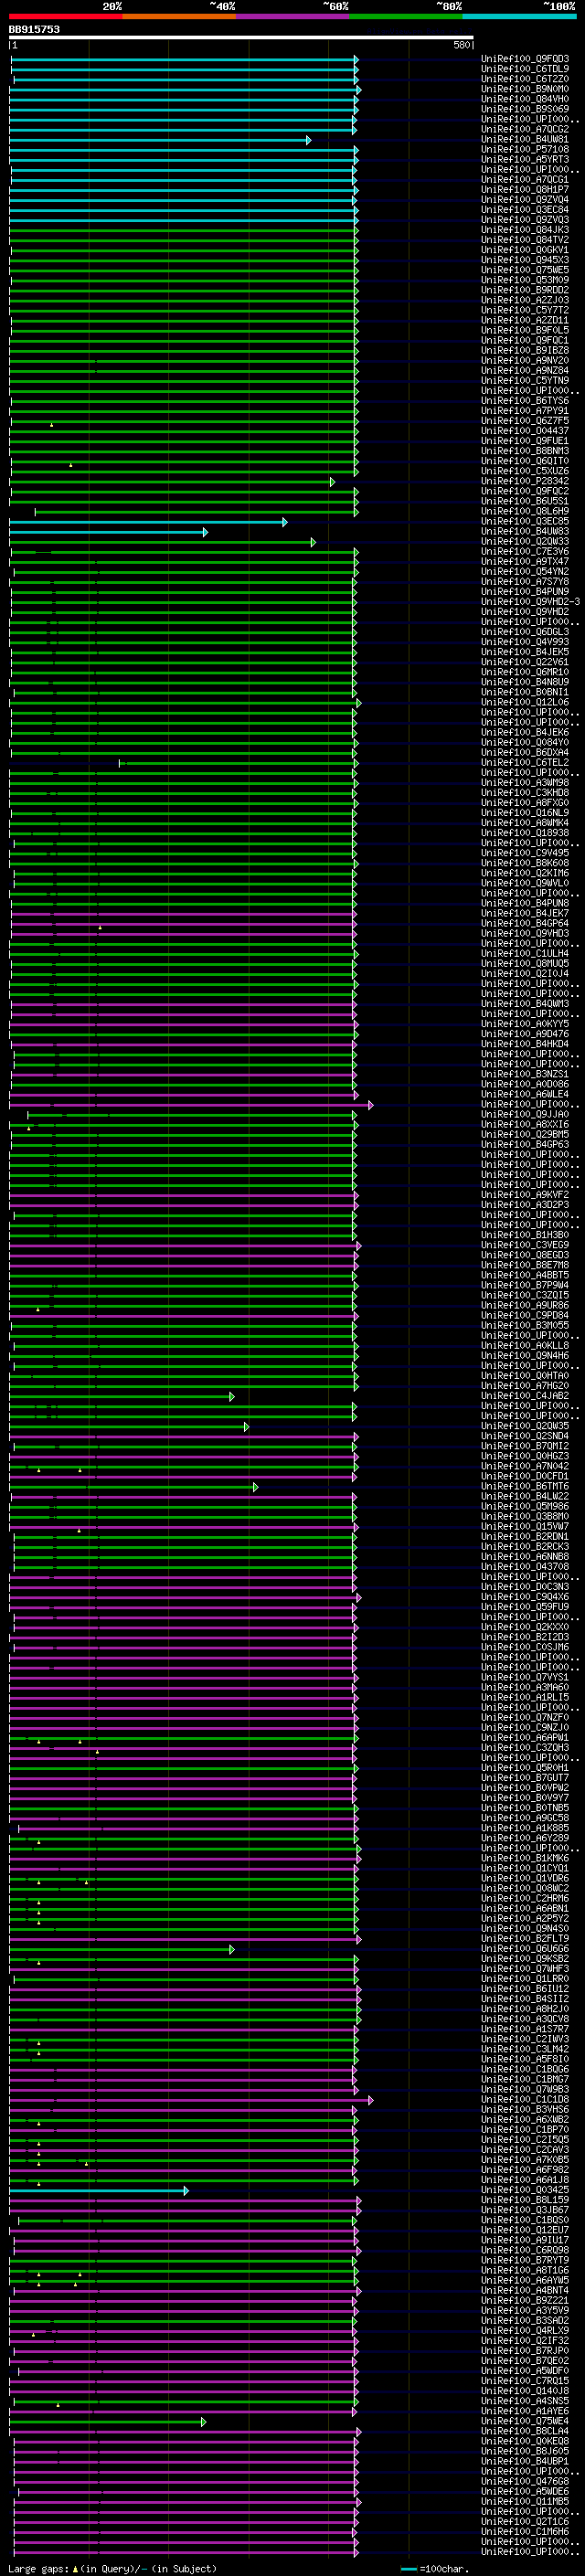Select hit UniRef100_C9PD84
This screenshot has width=585, height=2576.
pos(525,1315)
